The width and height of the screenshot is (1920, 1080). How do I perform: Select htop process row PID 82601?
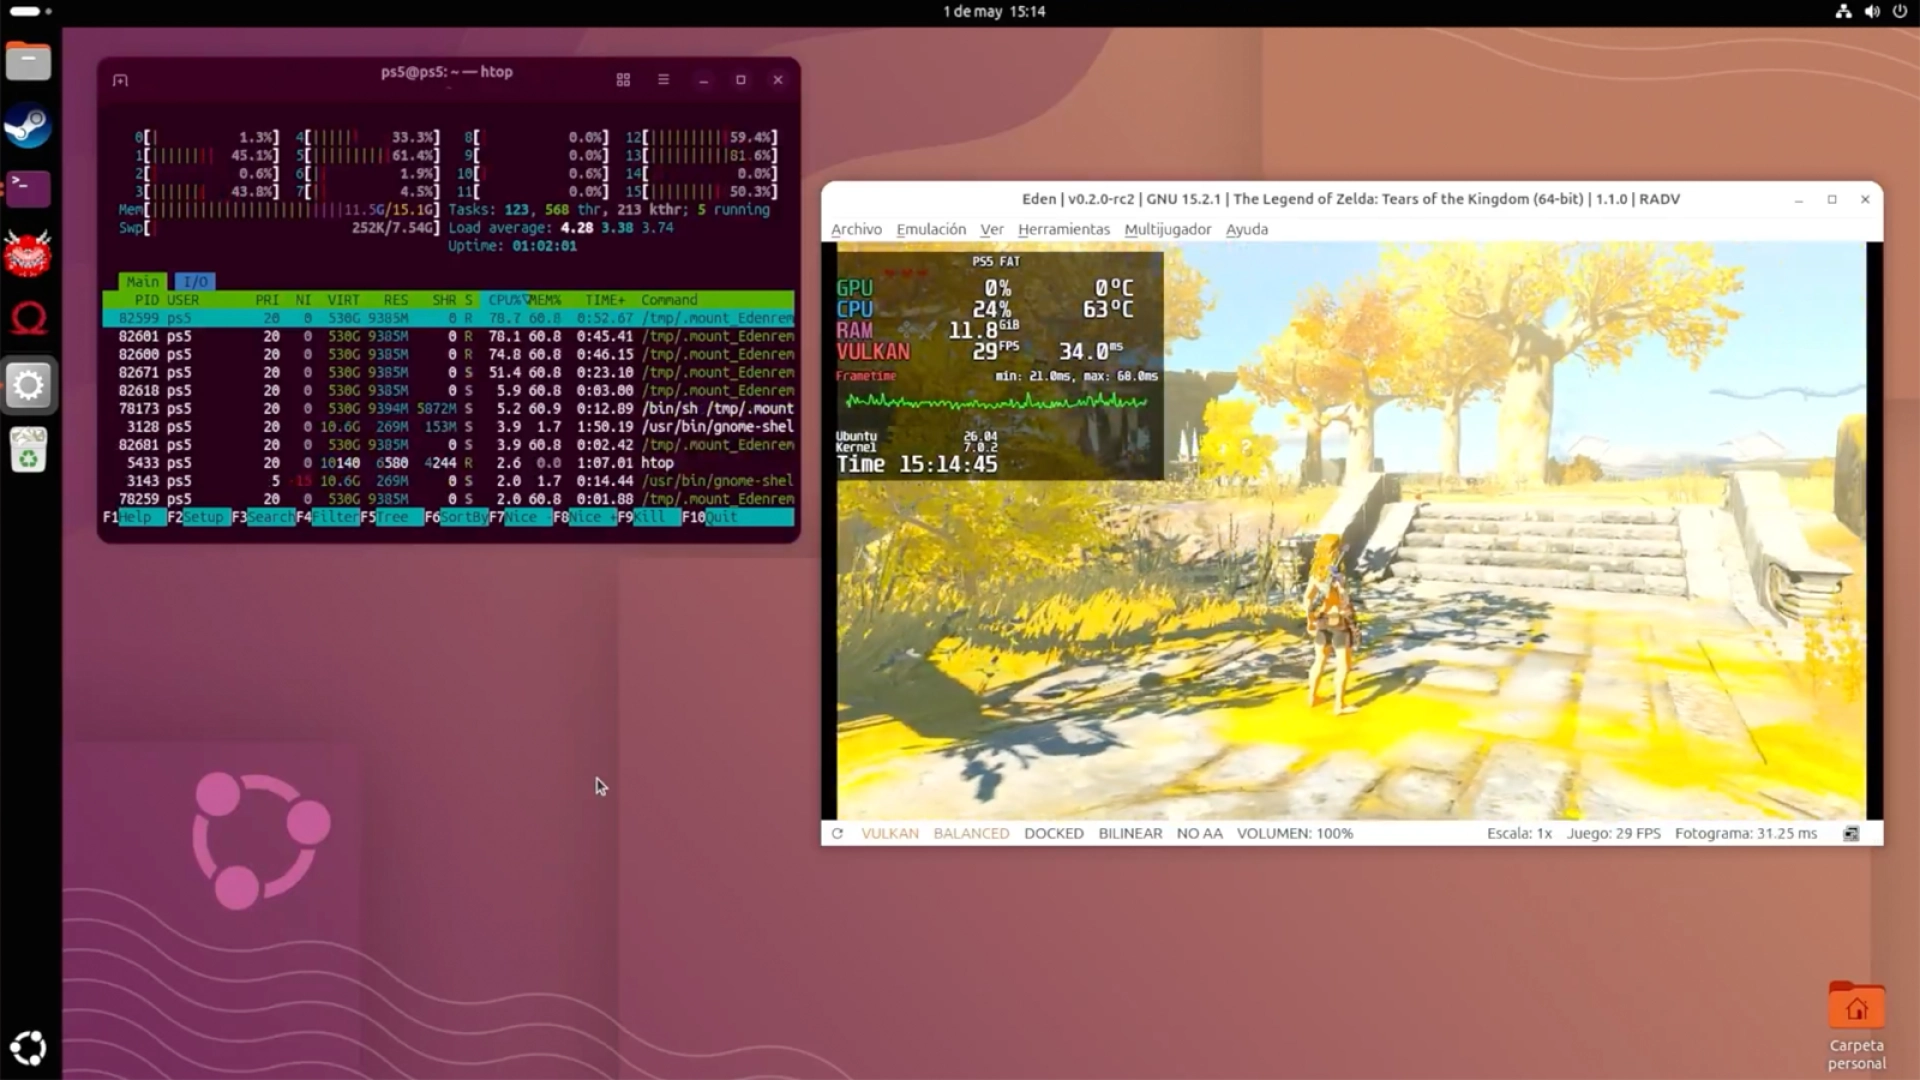click(x=448, y=336)
